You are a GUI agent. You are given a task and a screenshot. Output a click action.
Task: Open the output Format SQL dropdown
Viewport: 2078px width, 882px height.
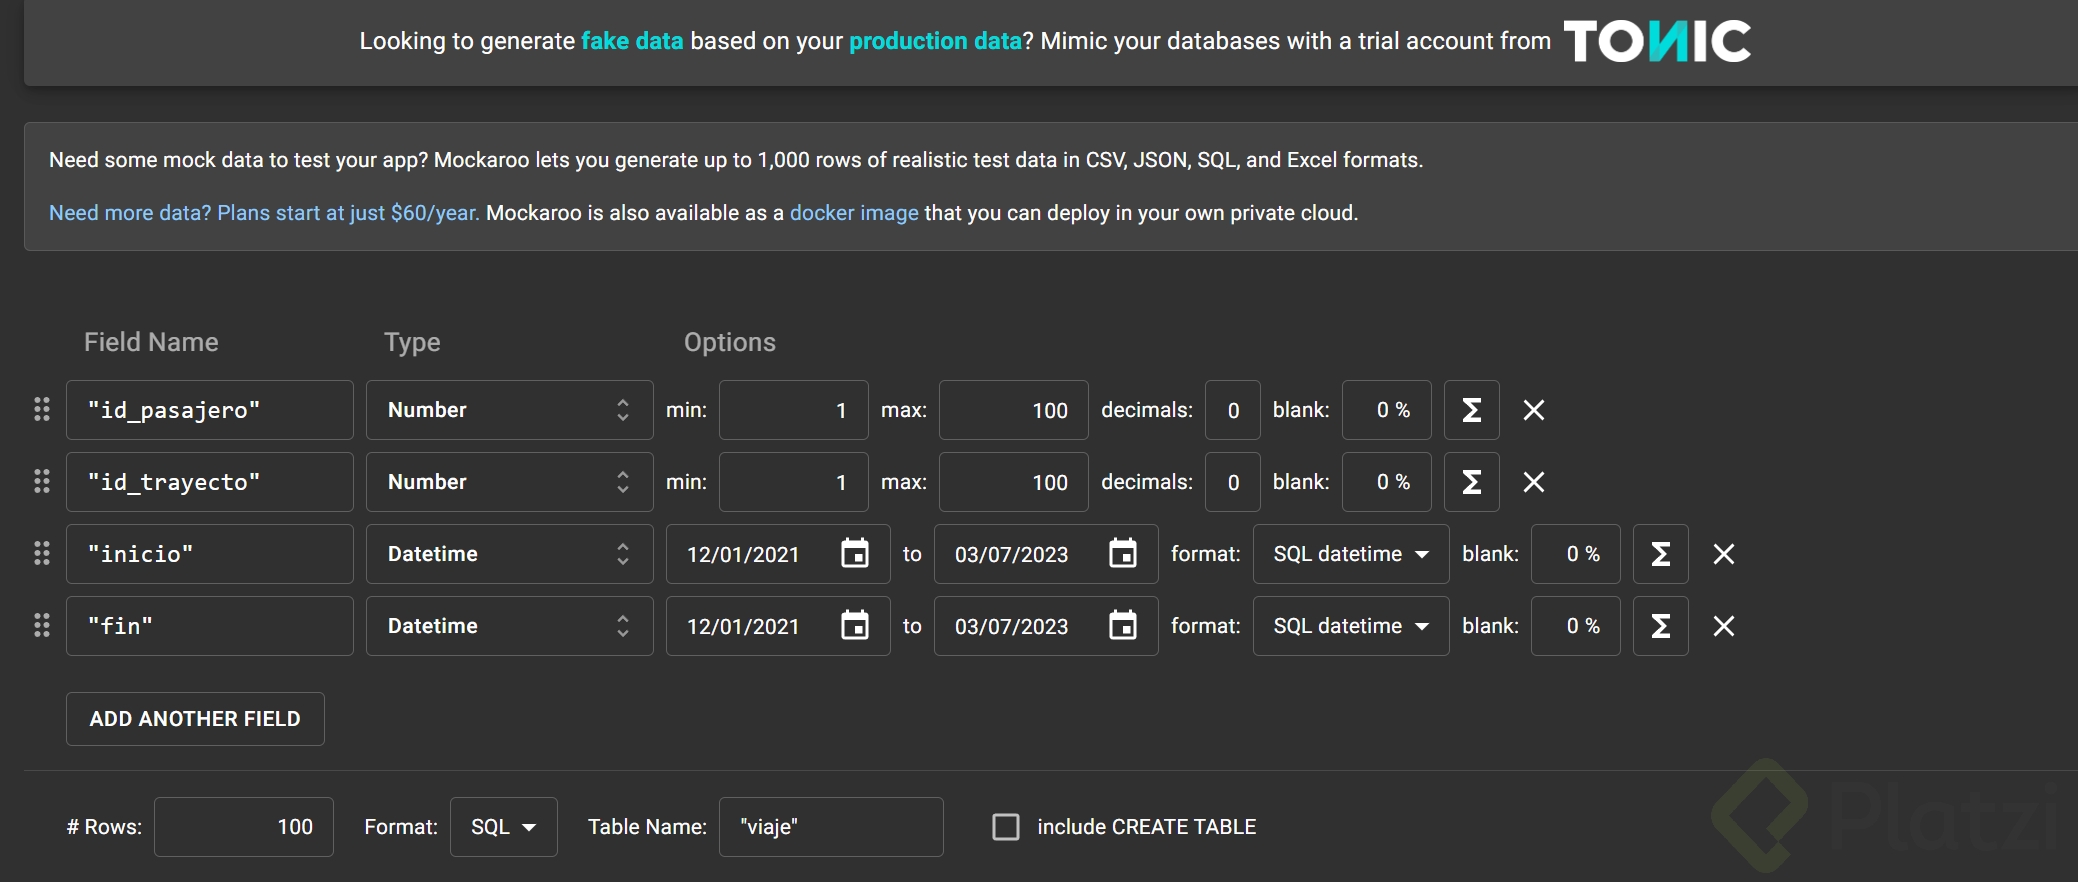click(x=504, y=827)
